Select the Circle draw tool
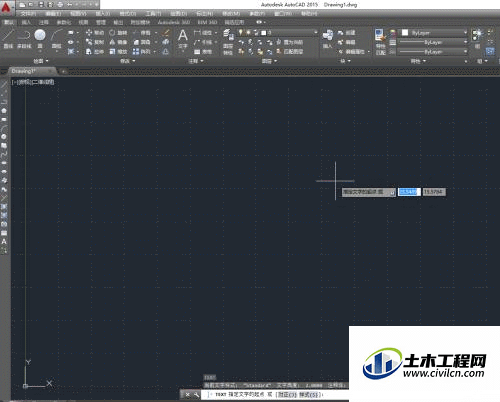 tap(40, 39)
